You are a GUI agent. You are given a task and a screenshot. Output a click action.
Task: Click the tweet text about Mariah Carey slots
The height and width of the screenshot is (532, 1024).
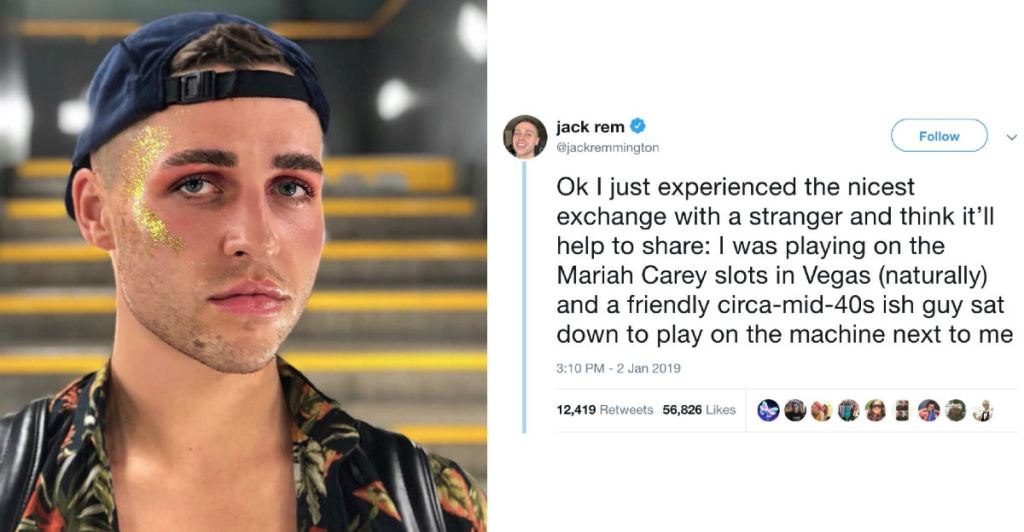(784, 260)
